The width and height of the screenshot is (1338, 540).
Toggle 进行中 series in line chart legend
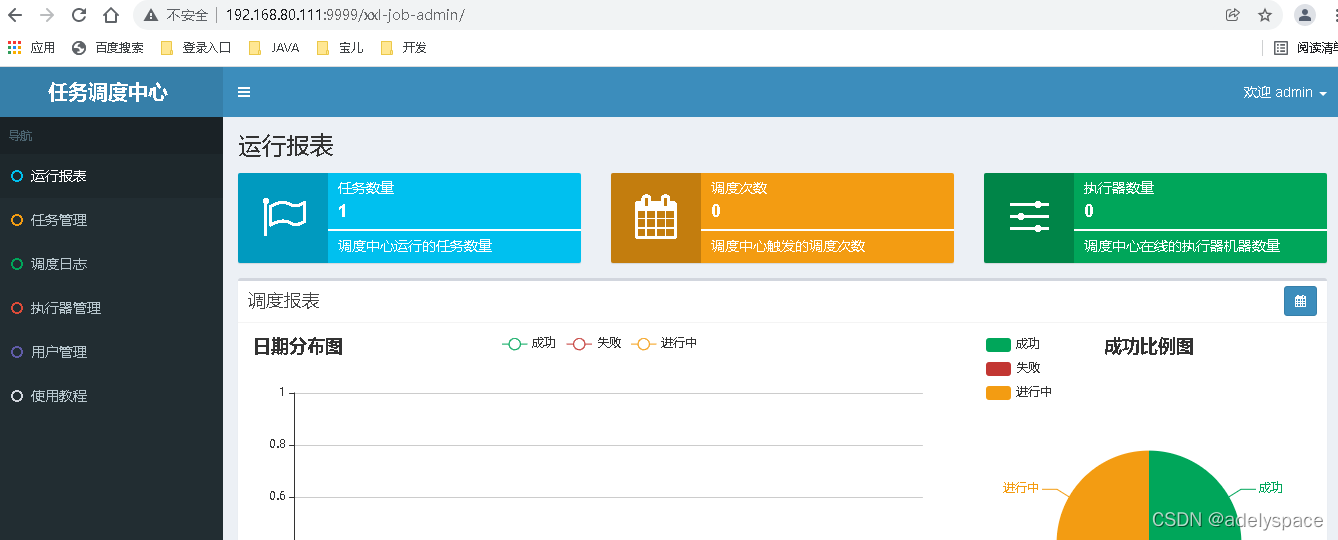point(664,343)
